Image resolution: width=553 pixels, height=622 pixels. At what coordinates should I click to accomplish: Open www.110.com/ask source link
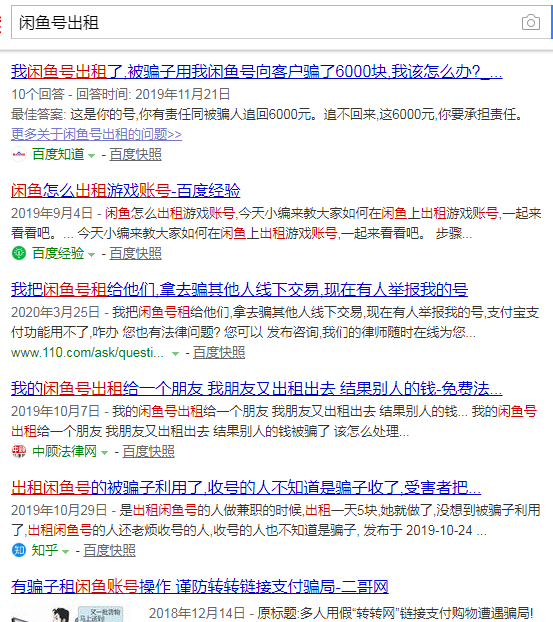pyautogui.click(x=87, y=353)
